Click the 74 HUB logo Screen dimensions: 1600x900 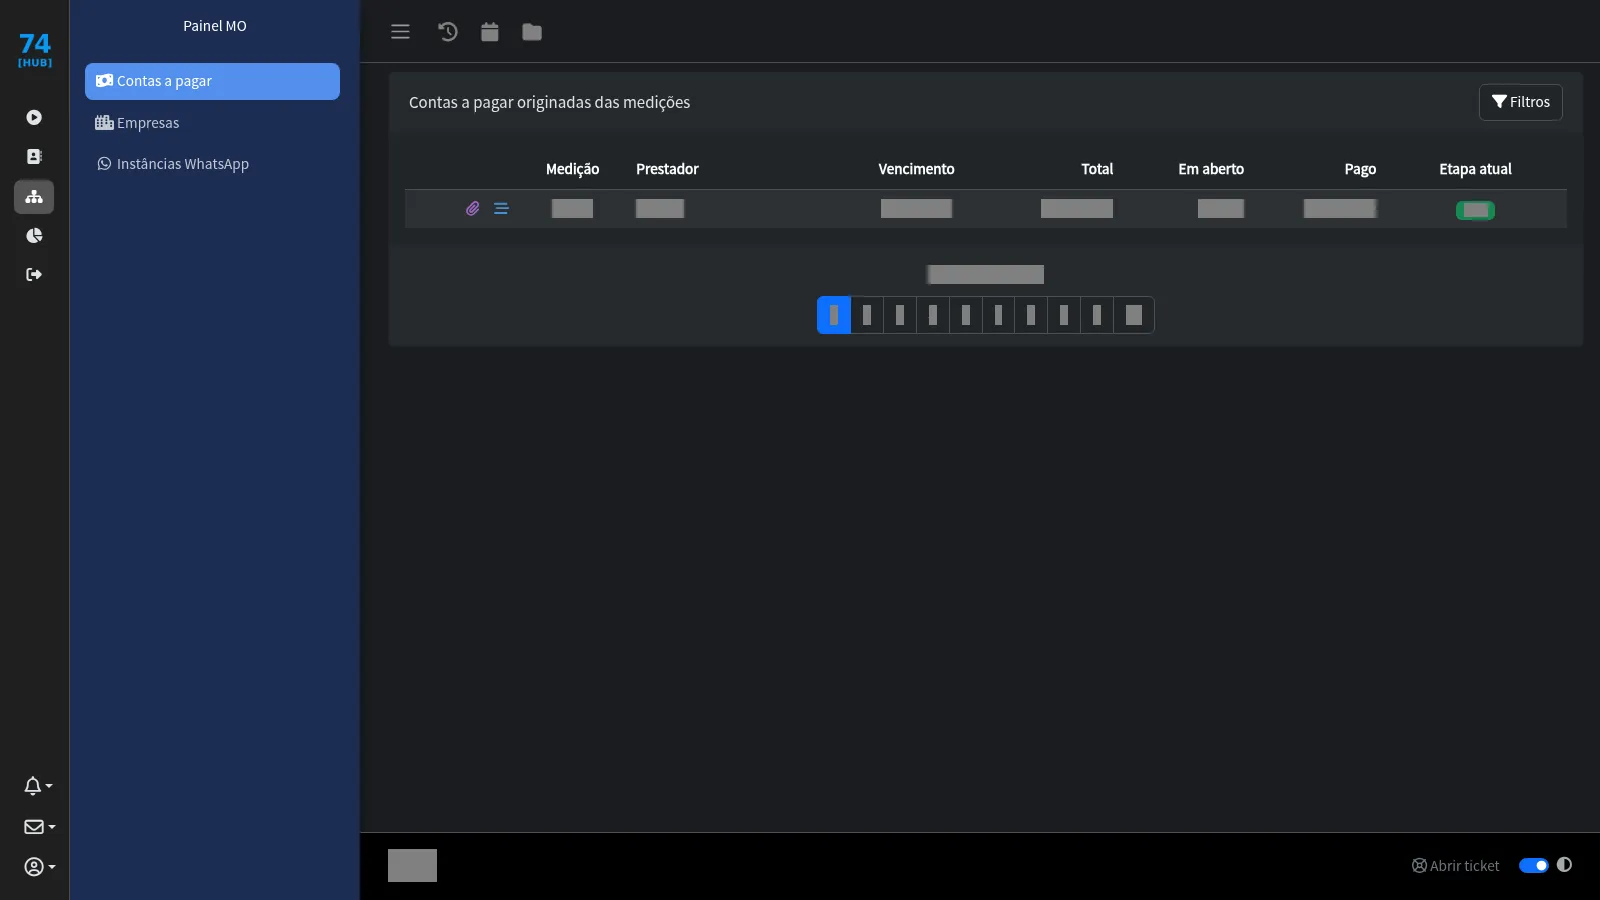pos(35,50)
